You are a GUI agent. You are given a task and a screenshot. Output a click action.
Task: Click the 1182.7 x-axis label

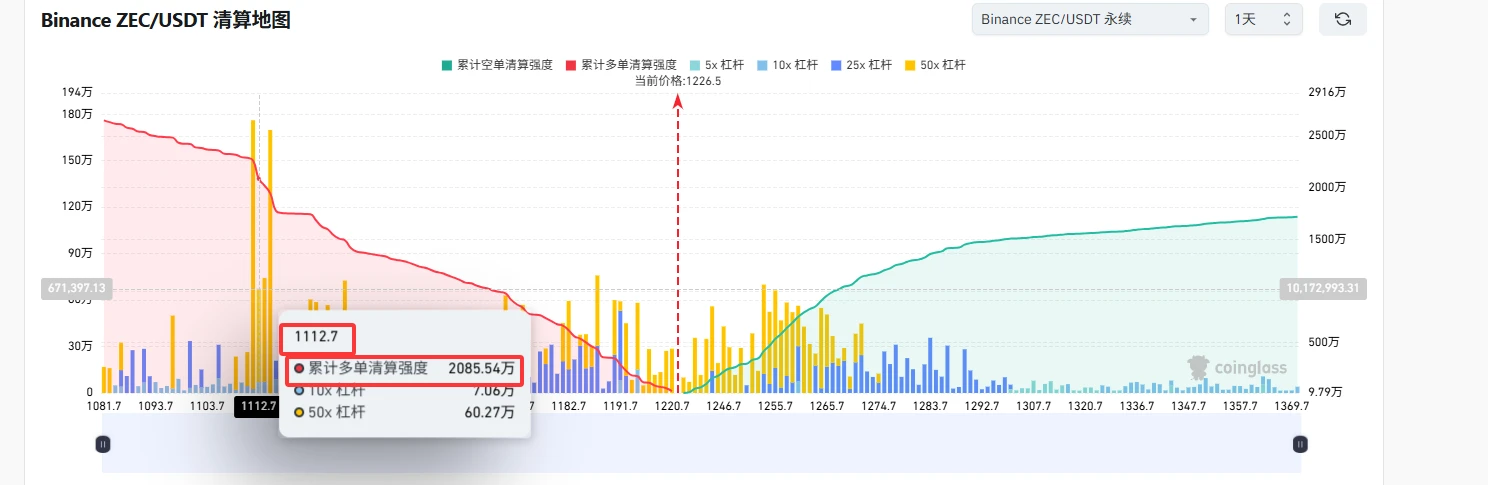tap(568, 406)
